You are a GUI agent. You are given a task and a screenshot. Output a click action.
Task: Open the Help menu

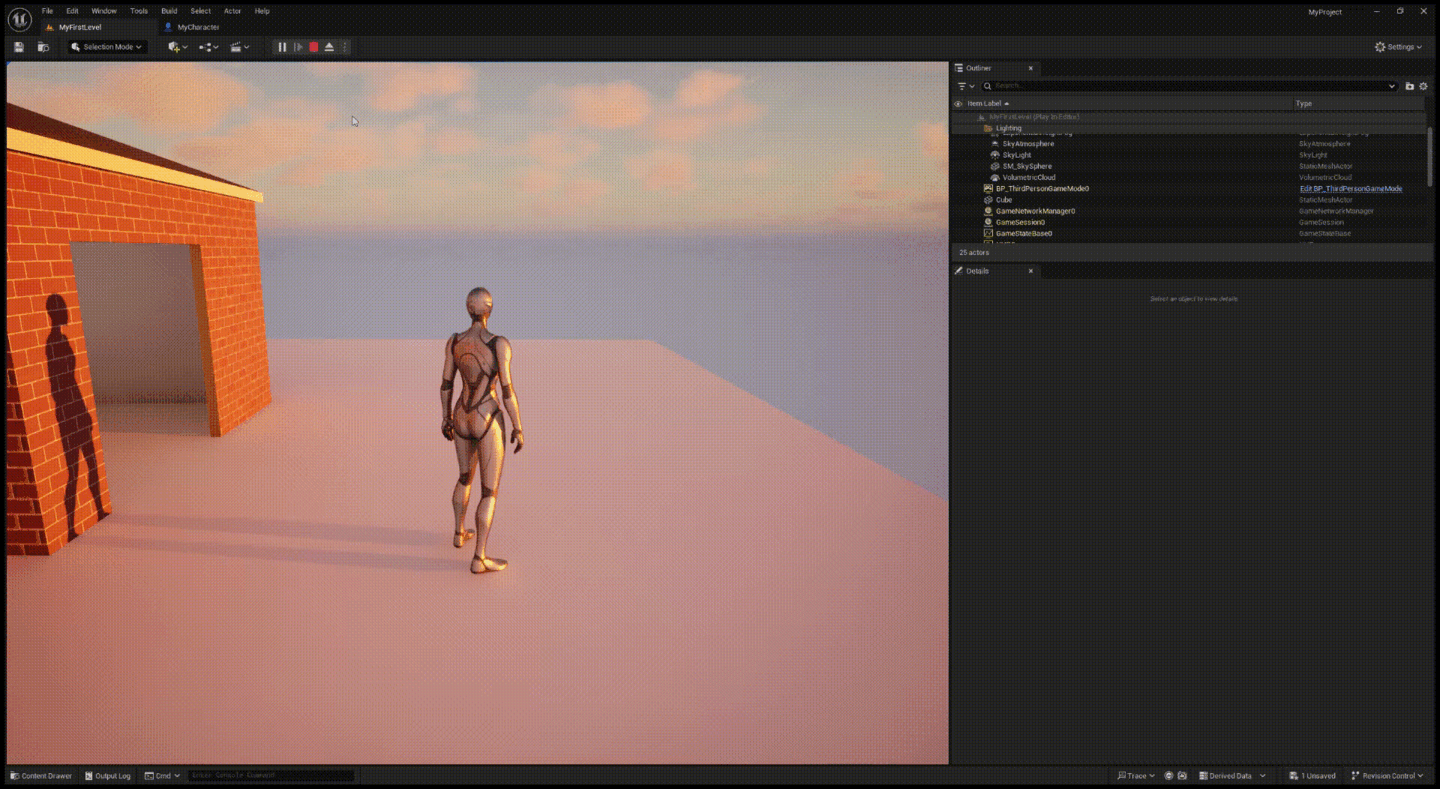point(262,11)
